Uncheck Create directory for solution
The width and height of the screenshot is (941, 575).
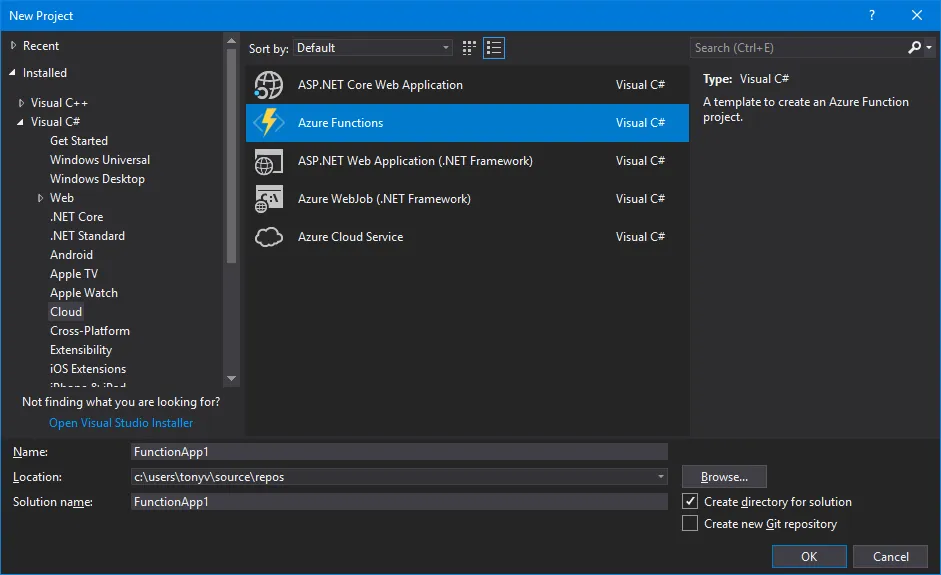(690, 501)
